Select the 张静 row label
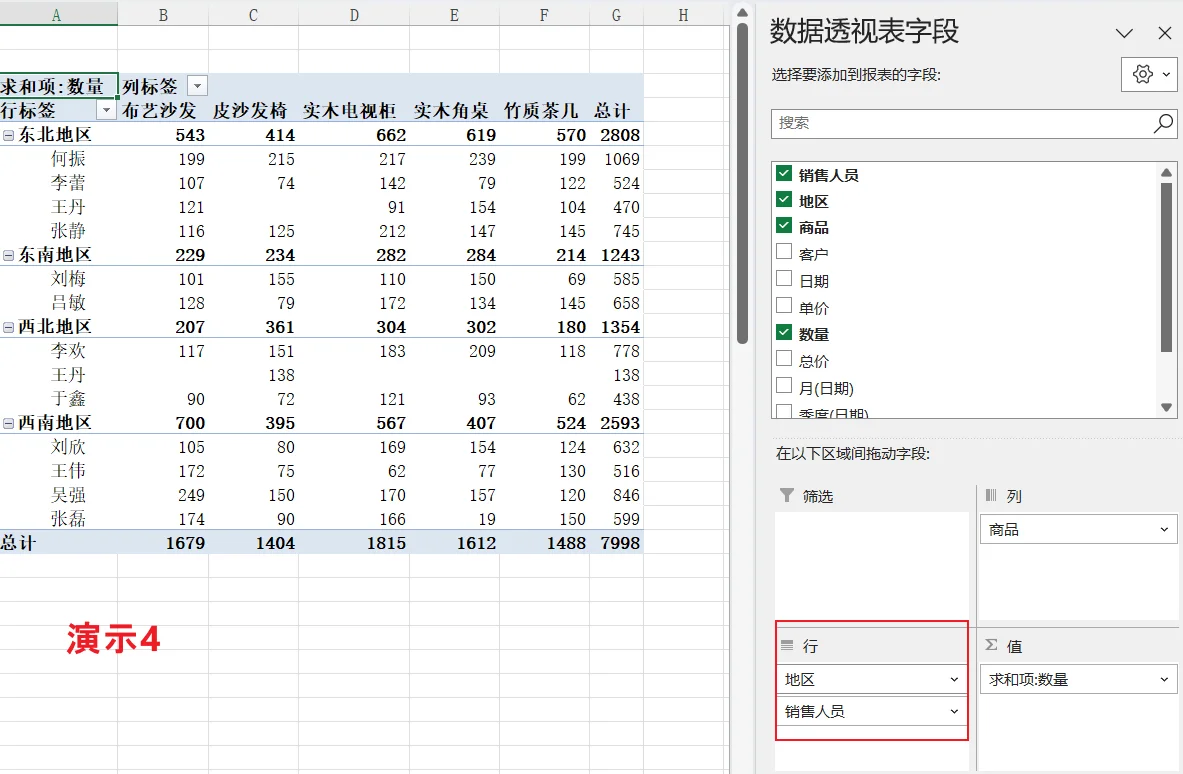Screen dimensions: 1183x774 tap(68, 231)
